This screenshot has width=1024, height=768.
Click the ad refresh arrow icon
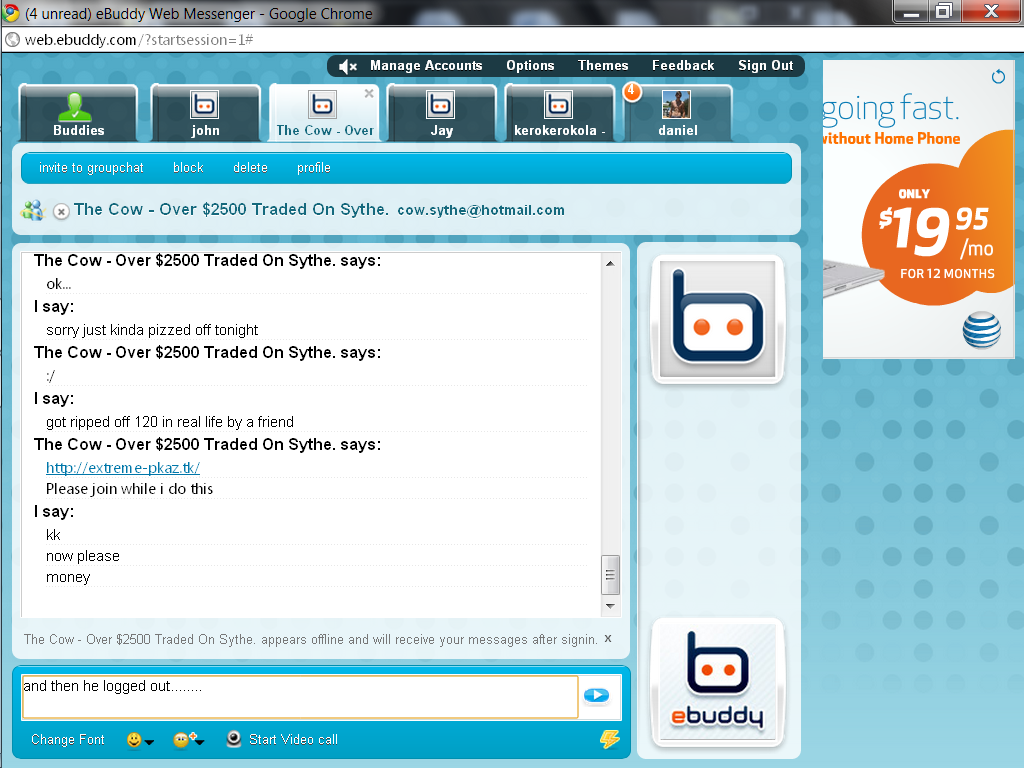tap(998, 76)
